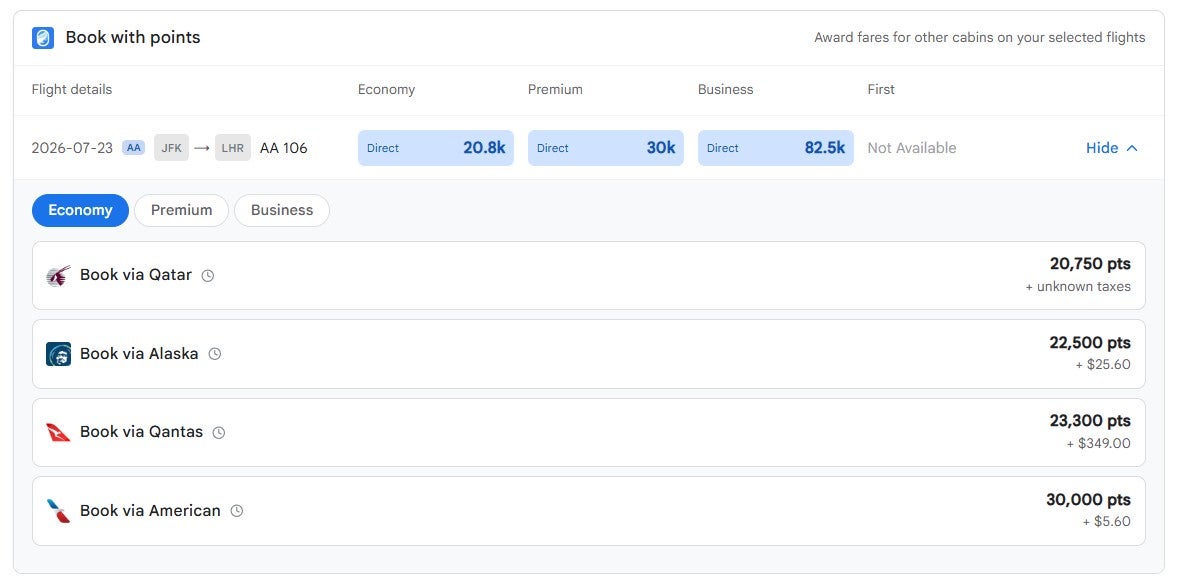Click the + $25.60 tax amount
This screenshot has width=1177, height=580.
pos(1103,365)
